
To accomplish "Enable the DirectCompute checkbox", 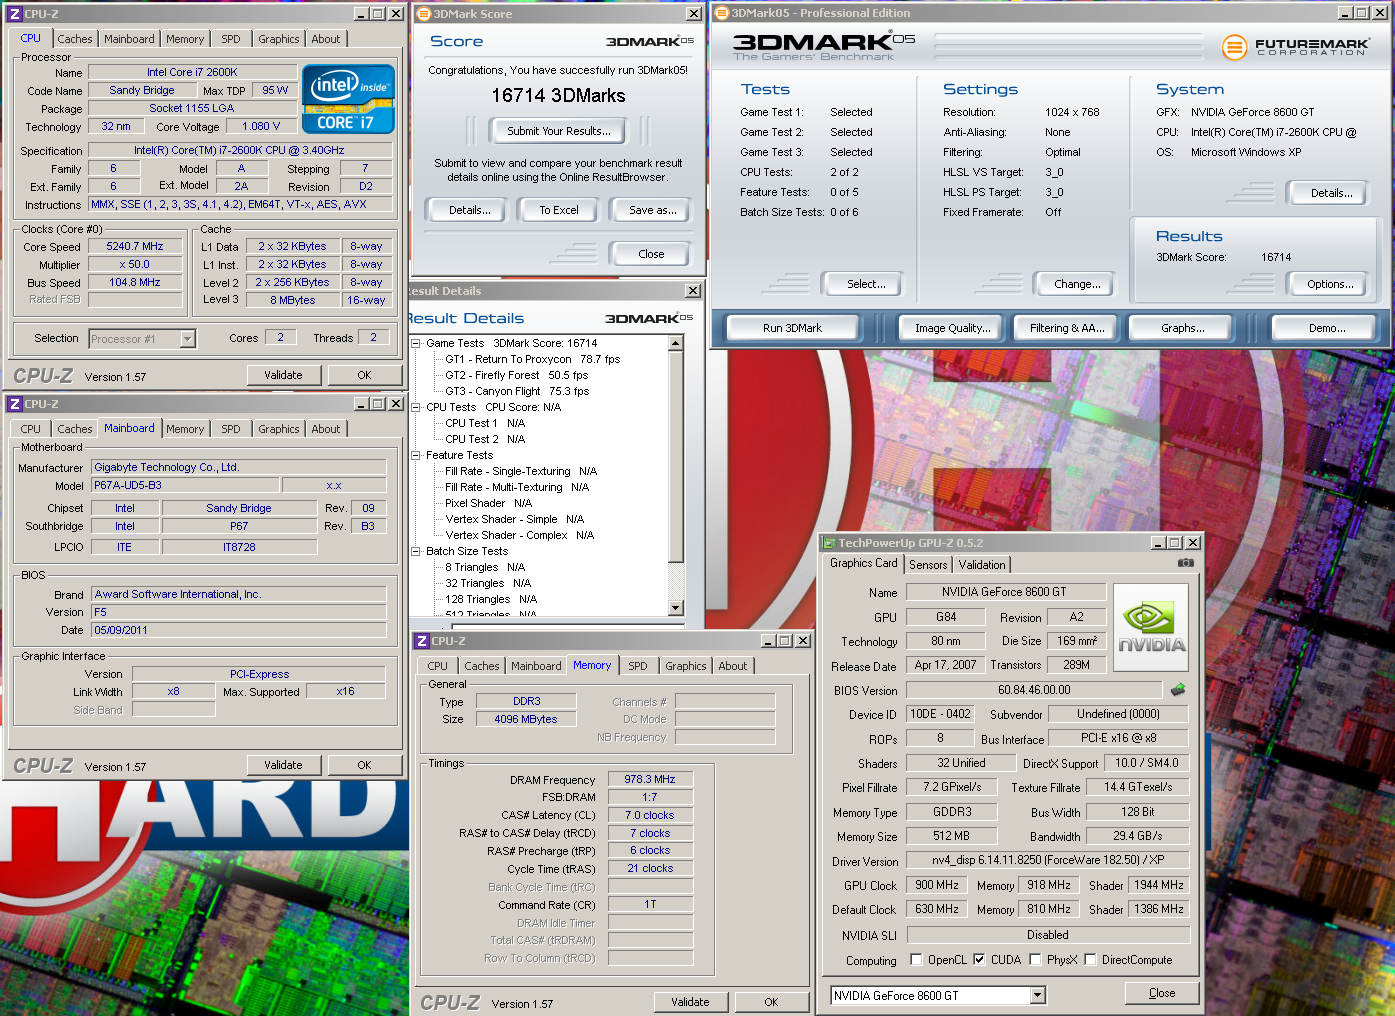I will (1090, 959).
